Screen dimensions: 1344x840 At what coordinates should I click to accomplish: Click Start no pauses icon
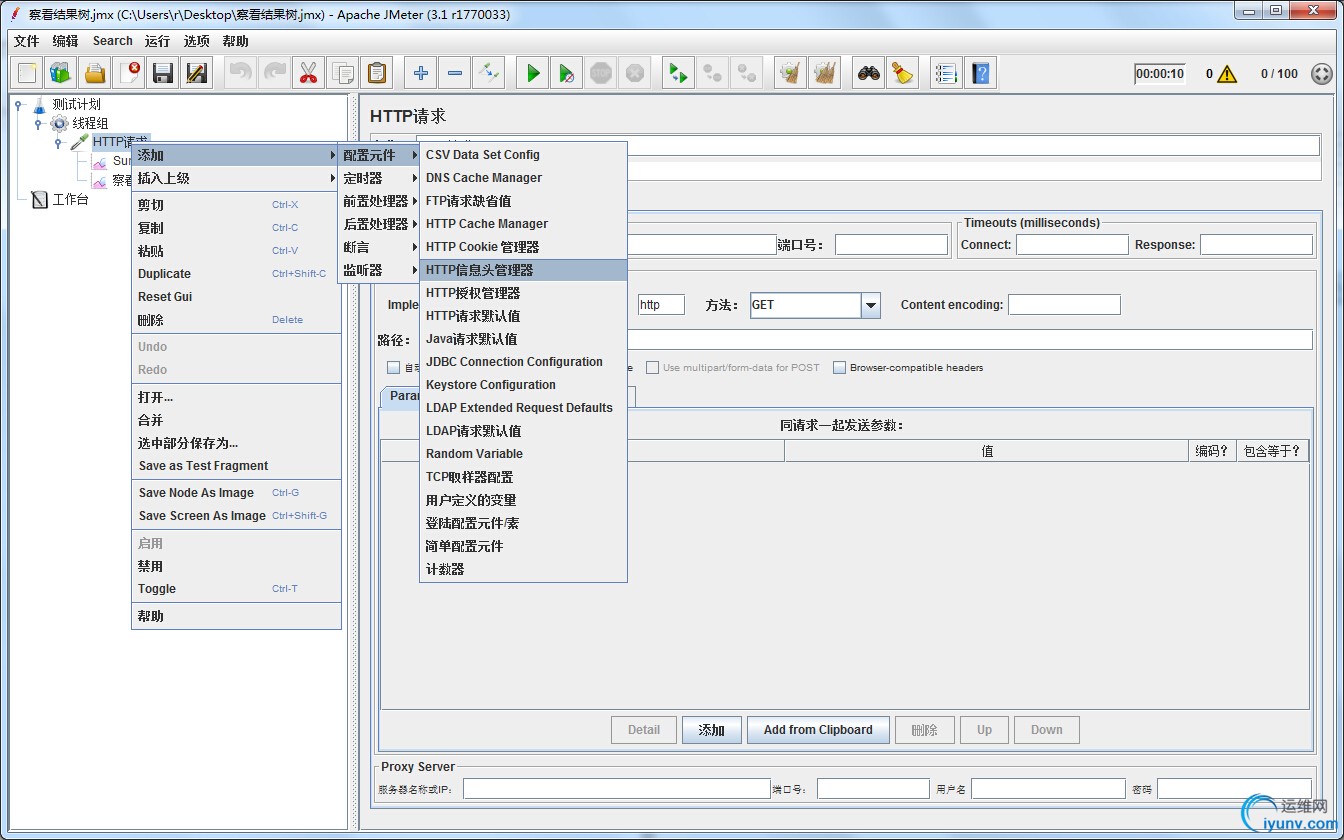(567, 73)
